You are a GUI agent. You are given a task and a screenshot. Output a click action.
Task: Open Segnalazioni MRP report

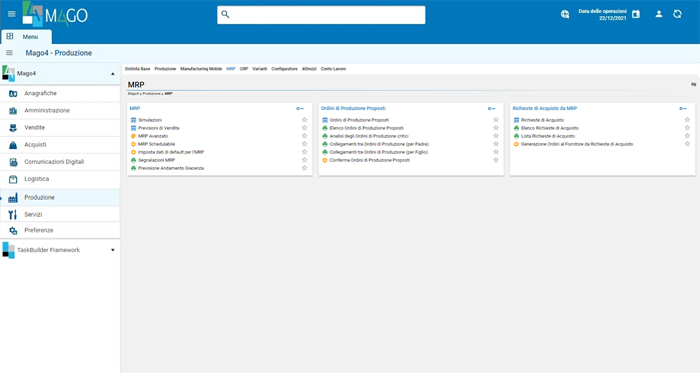pyautogui.click(x=156, y=160)
